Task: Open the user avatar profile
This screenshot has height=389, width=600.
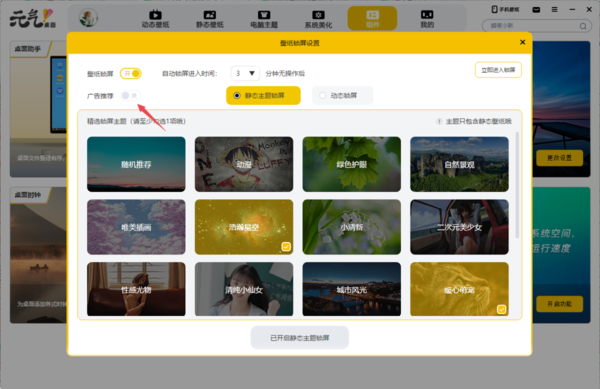Action: click(x=88, y=18)
